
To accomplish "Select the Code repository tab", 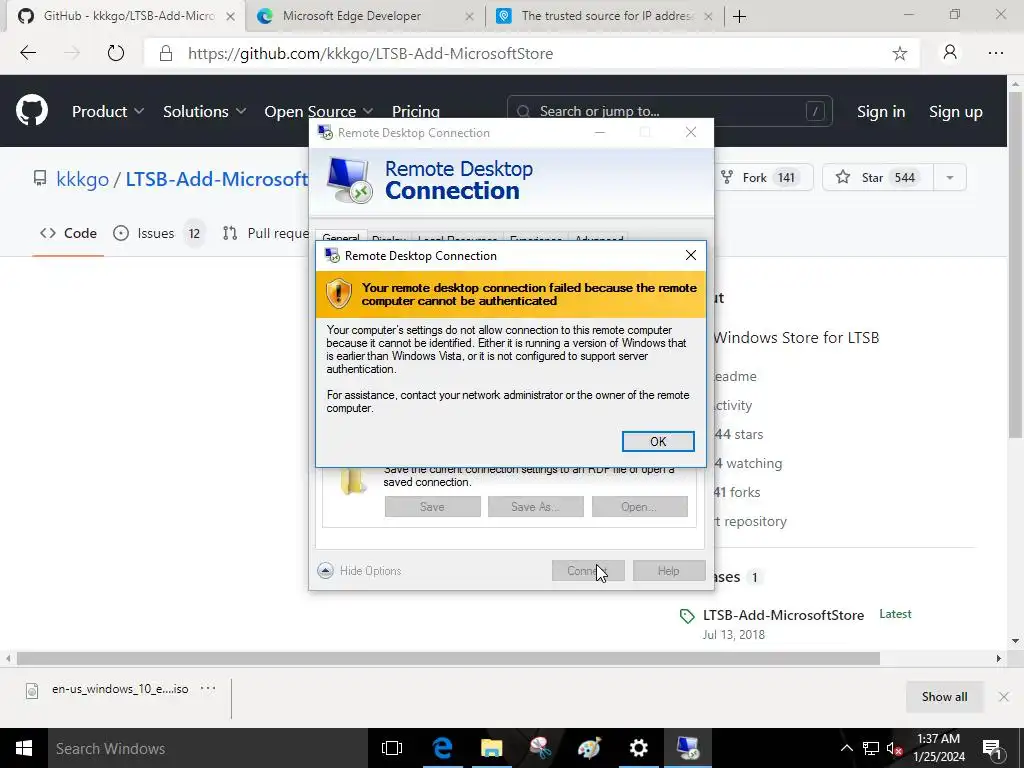I will click(68, 233).
